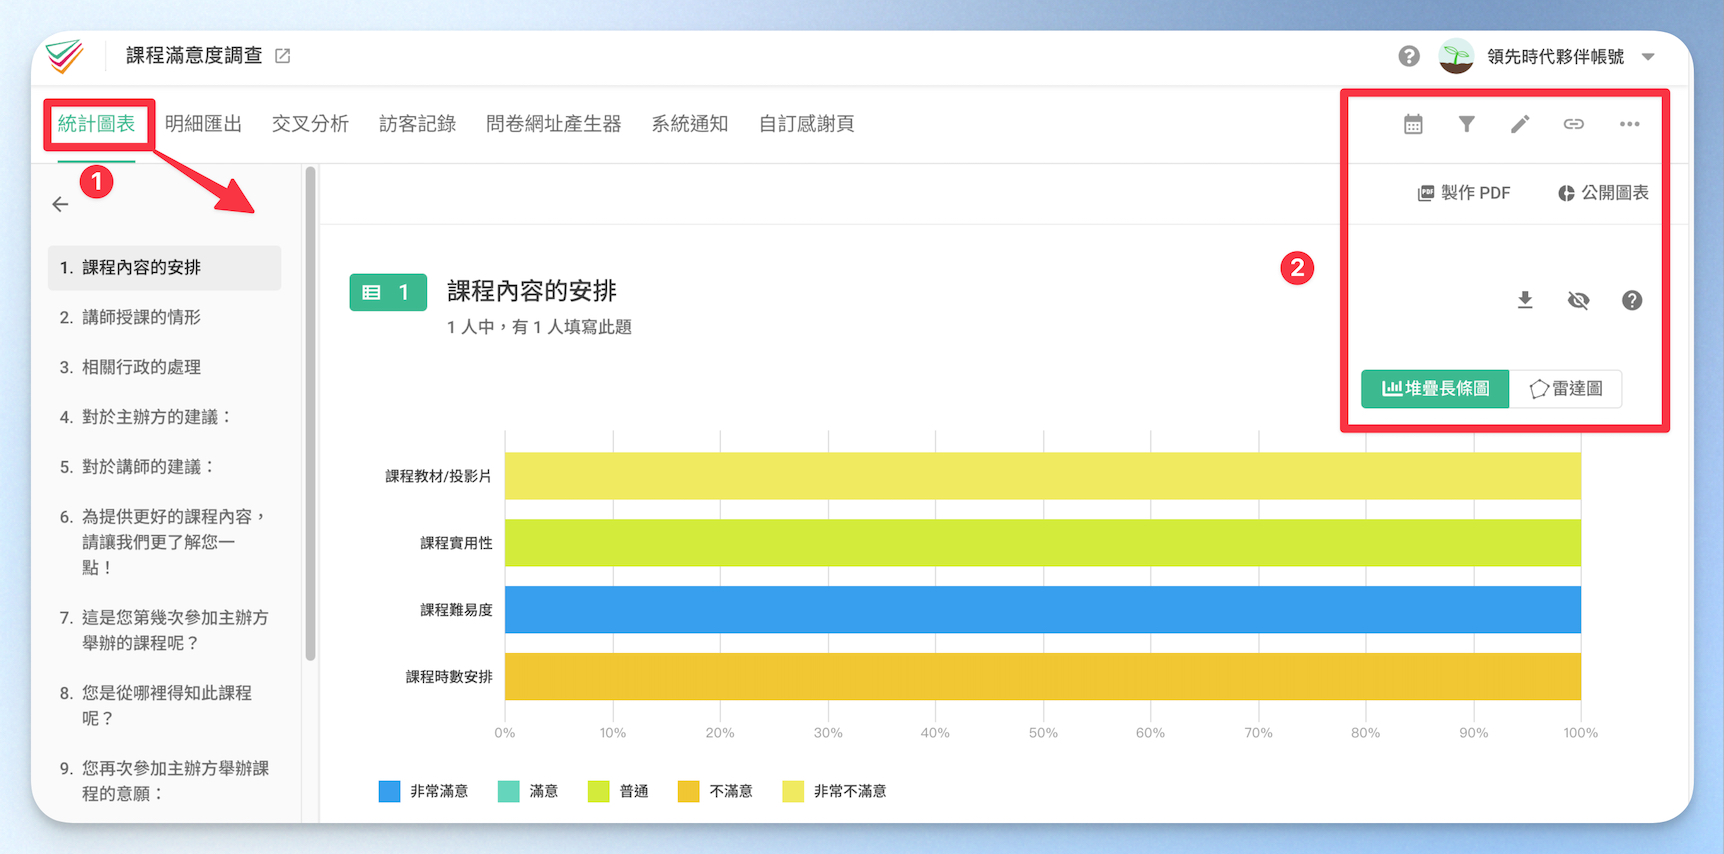Click the 課程教材/投影片 yellow bar
Image resolution: width=1724 pixels, height=854 pixels.
point(1042,476)
